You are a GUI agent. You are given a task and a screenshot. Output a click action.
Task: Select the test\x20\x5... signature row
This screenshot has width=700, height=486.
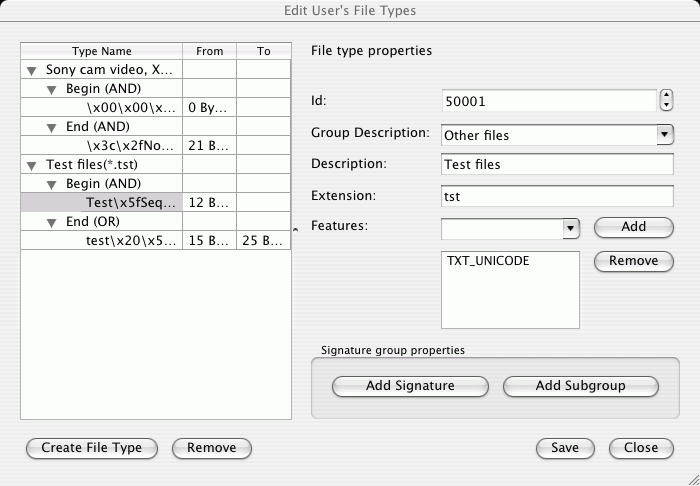click(x=155, y=241)
